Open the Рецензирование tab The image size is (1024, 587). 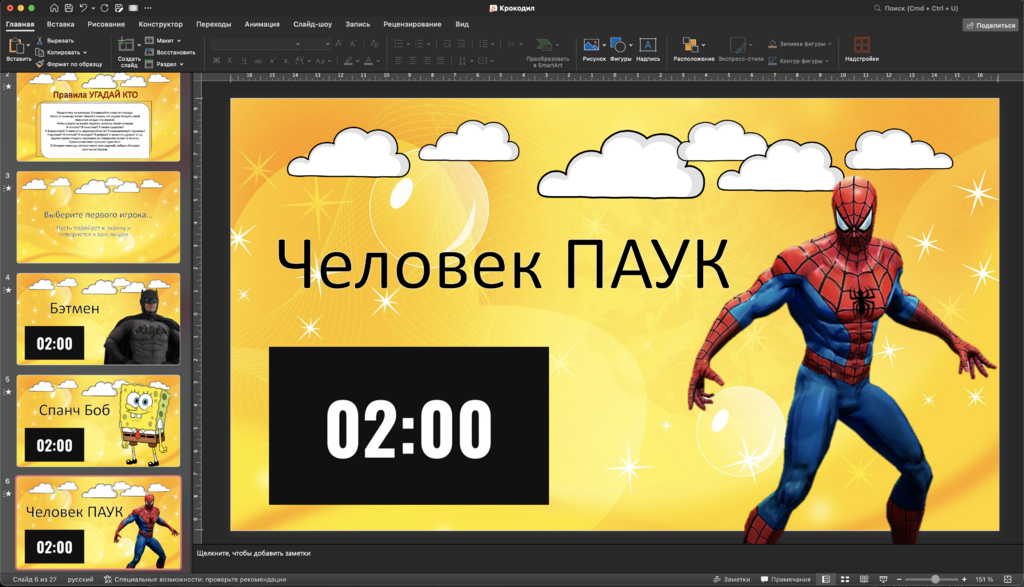click(x=412, y=24)
